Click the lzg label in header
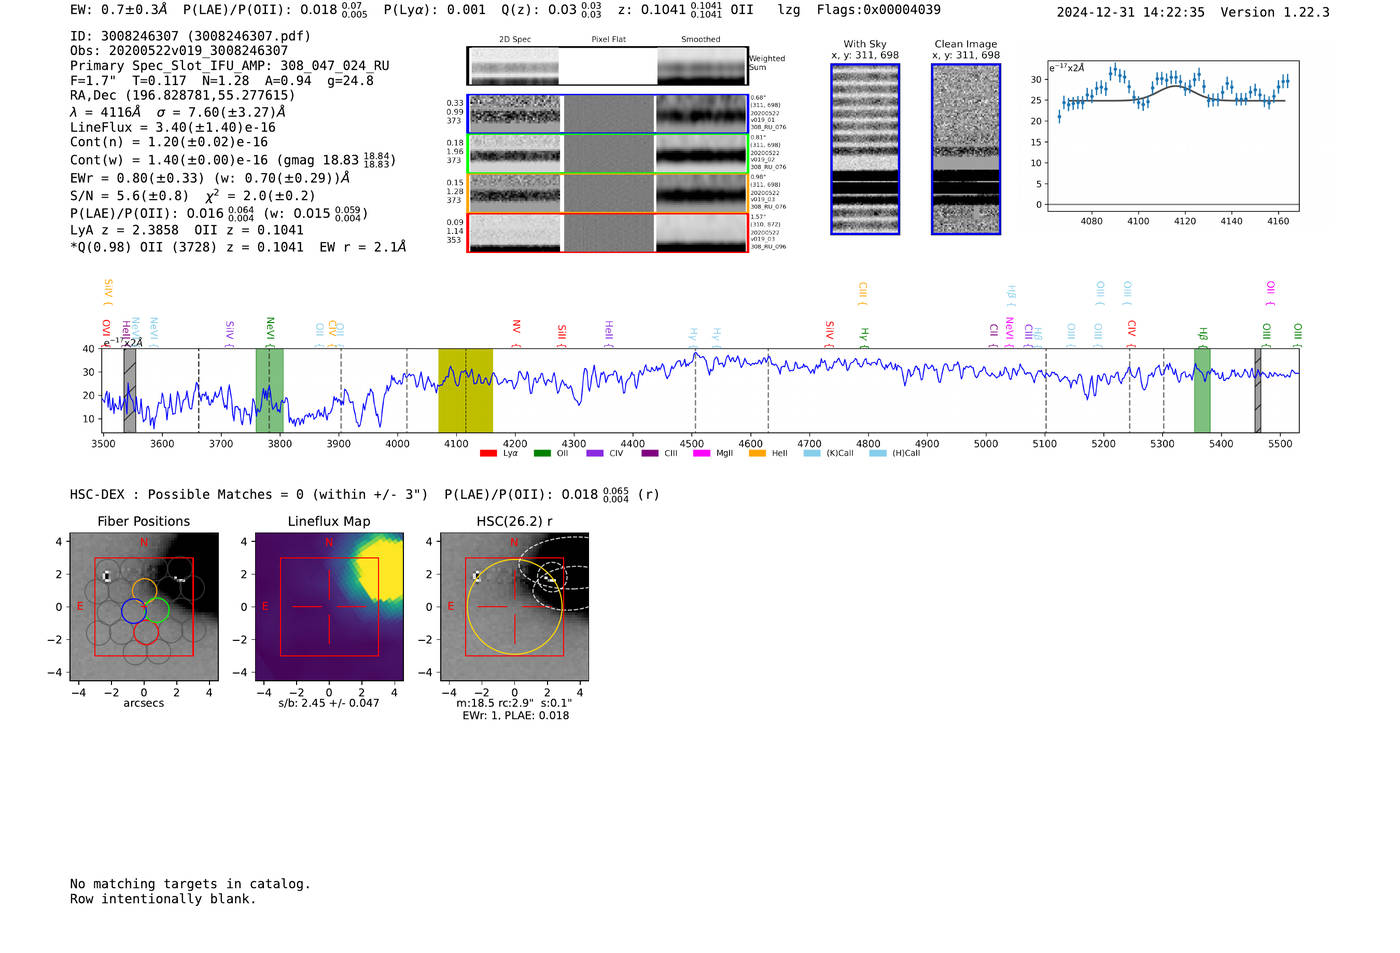This screenshot has height=953, width=1400. coord(789,10)
